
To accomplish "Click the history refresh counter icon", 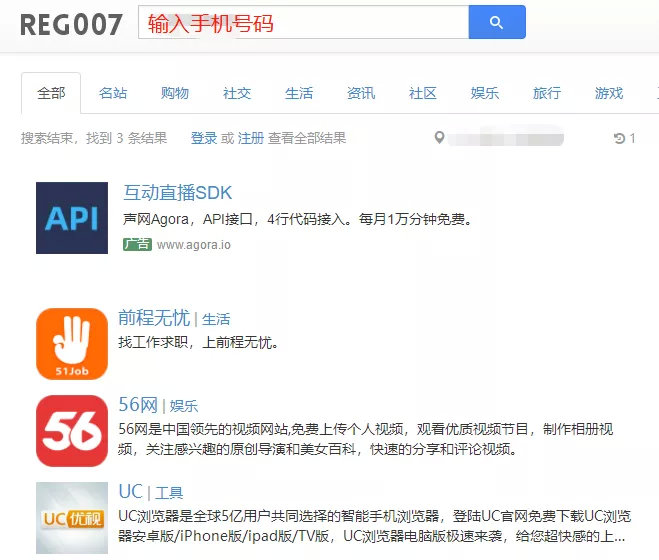I will coord(619,138).
